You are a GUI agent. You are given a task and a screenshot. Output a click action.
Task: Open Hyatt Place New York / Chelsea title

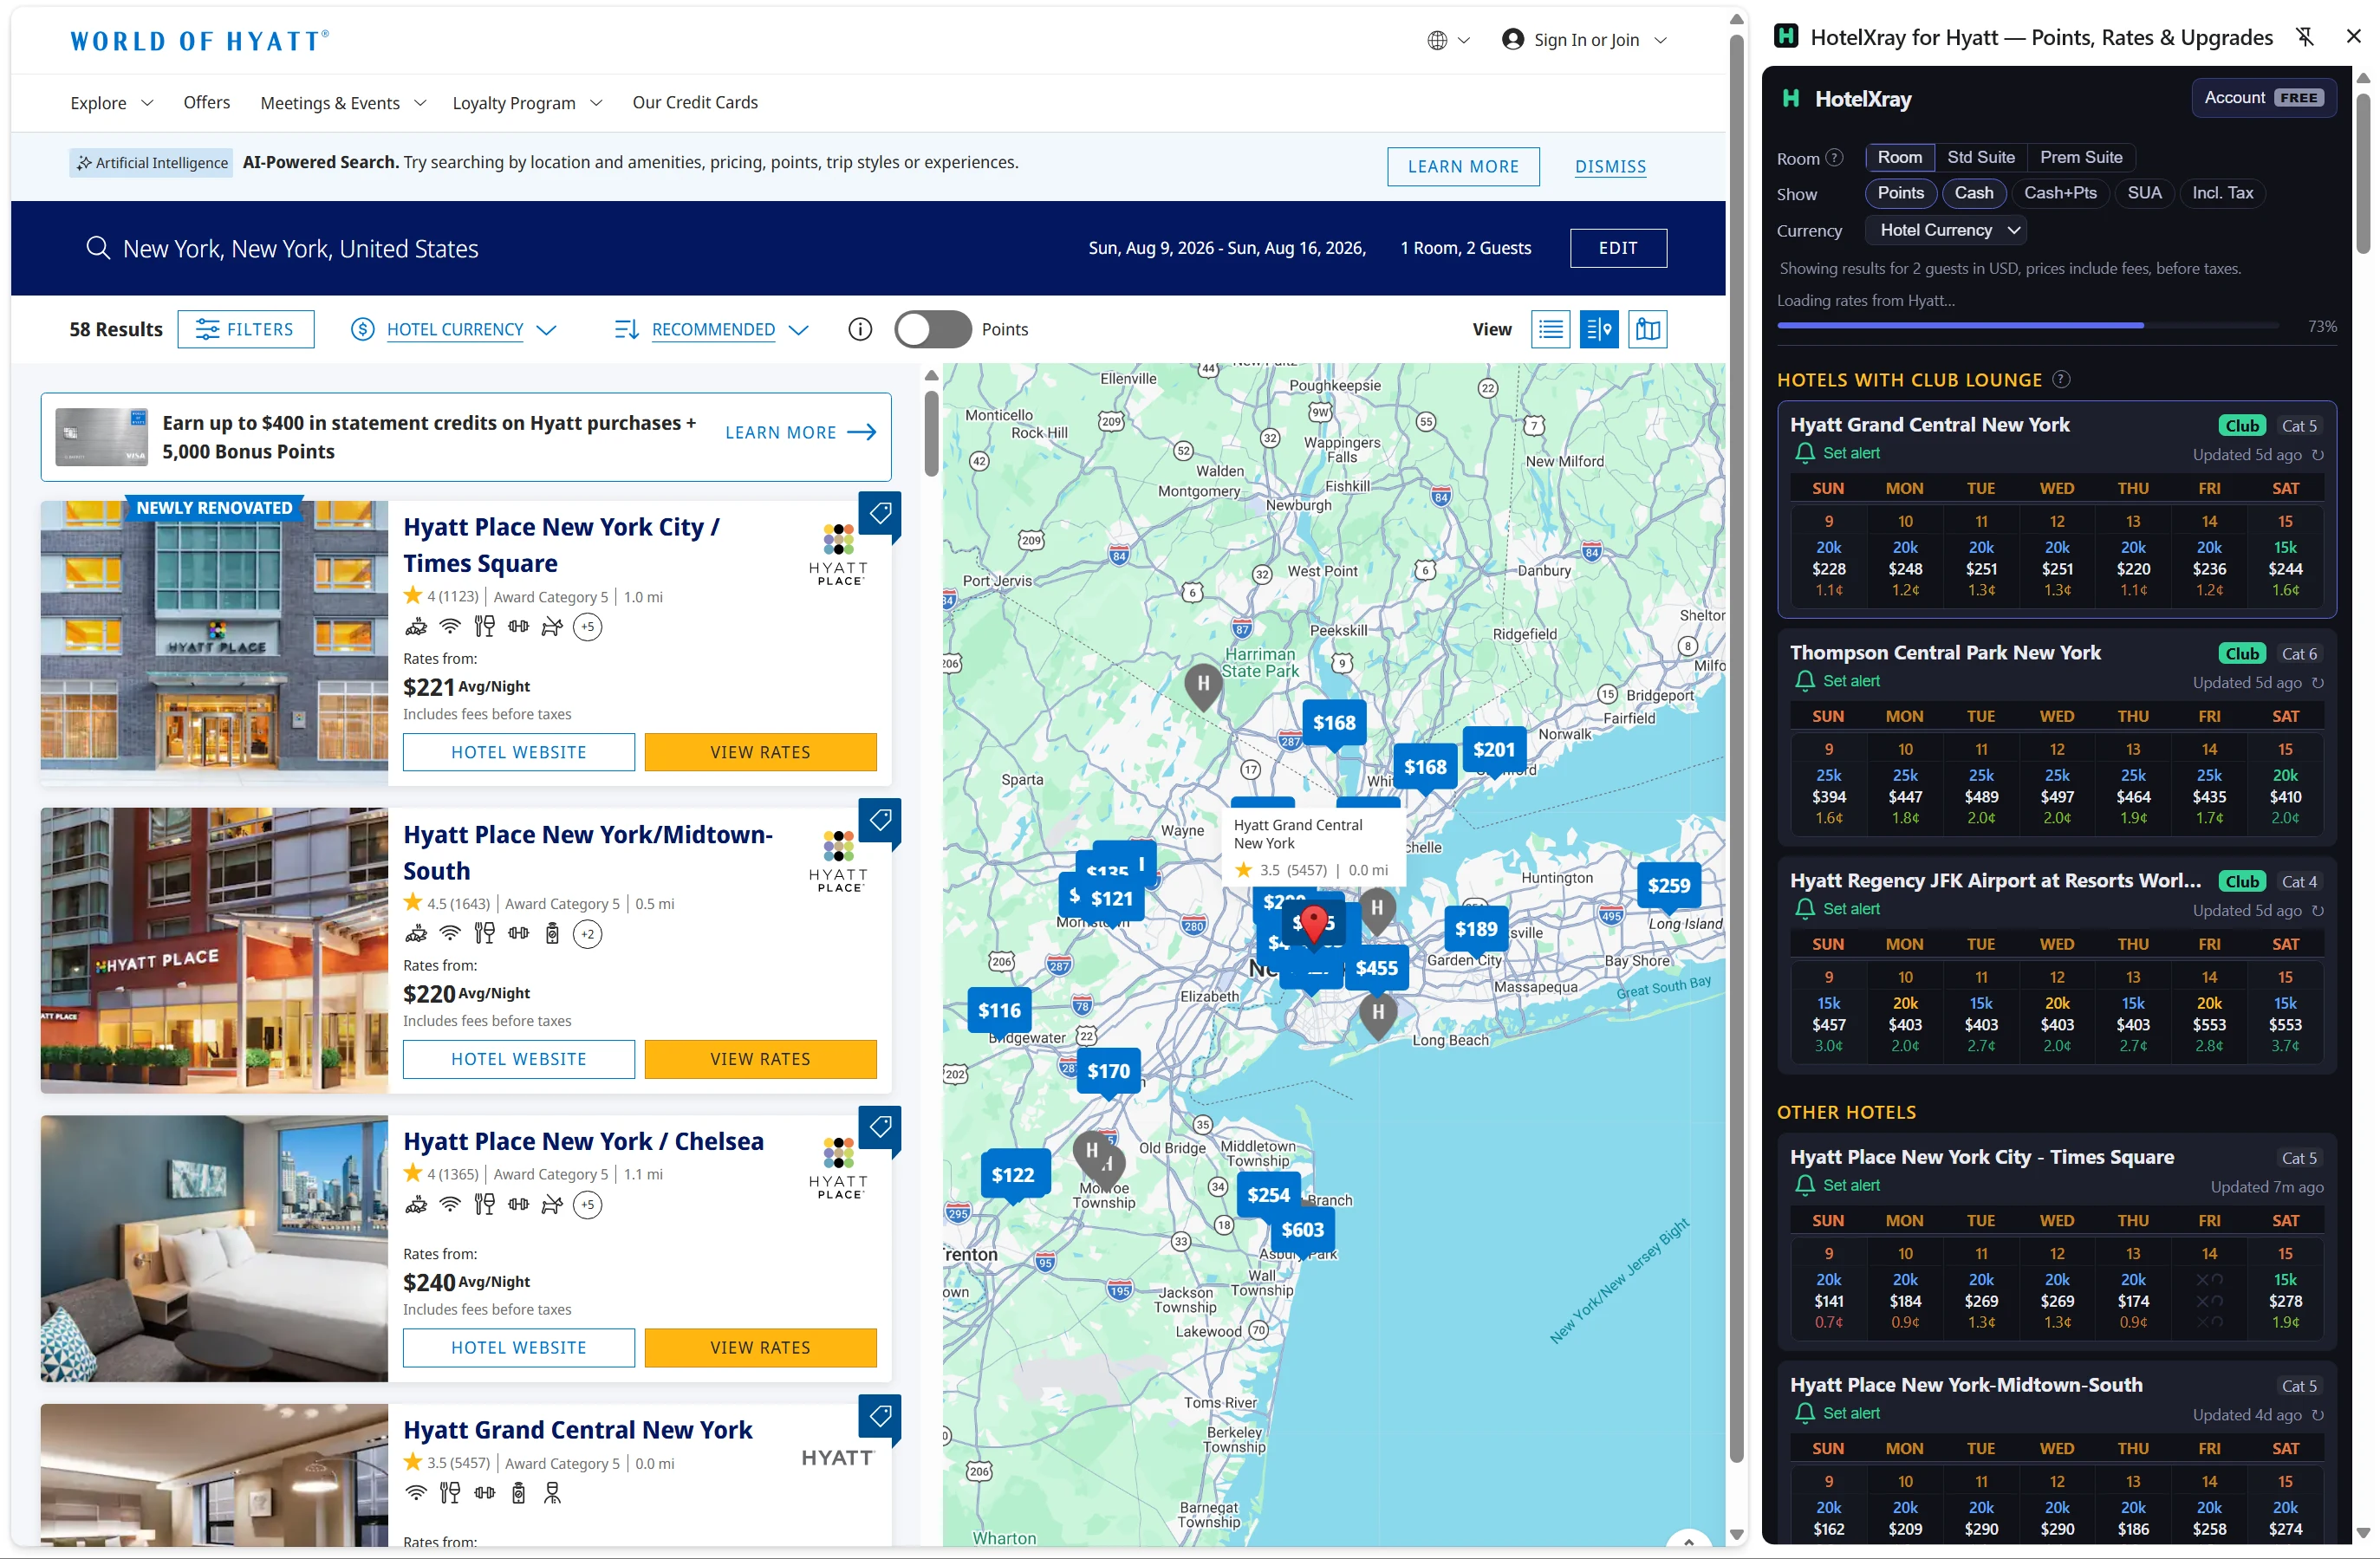(583, 1141)
